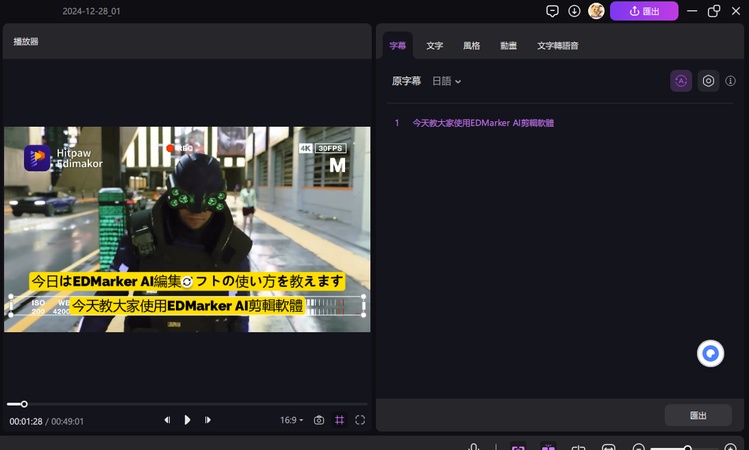The height and width of the screenshot is (450, 749).
Task: Click the 原字幕 label
Action: click(x=406, y=81)
